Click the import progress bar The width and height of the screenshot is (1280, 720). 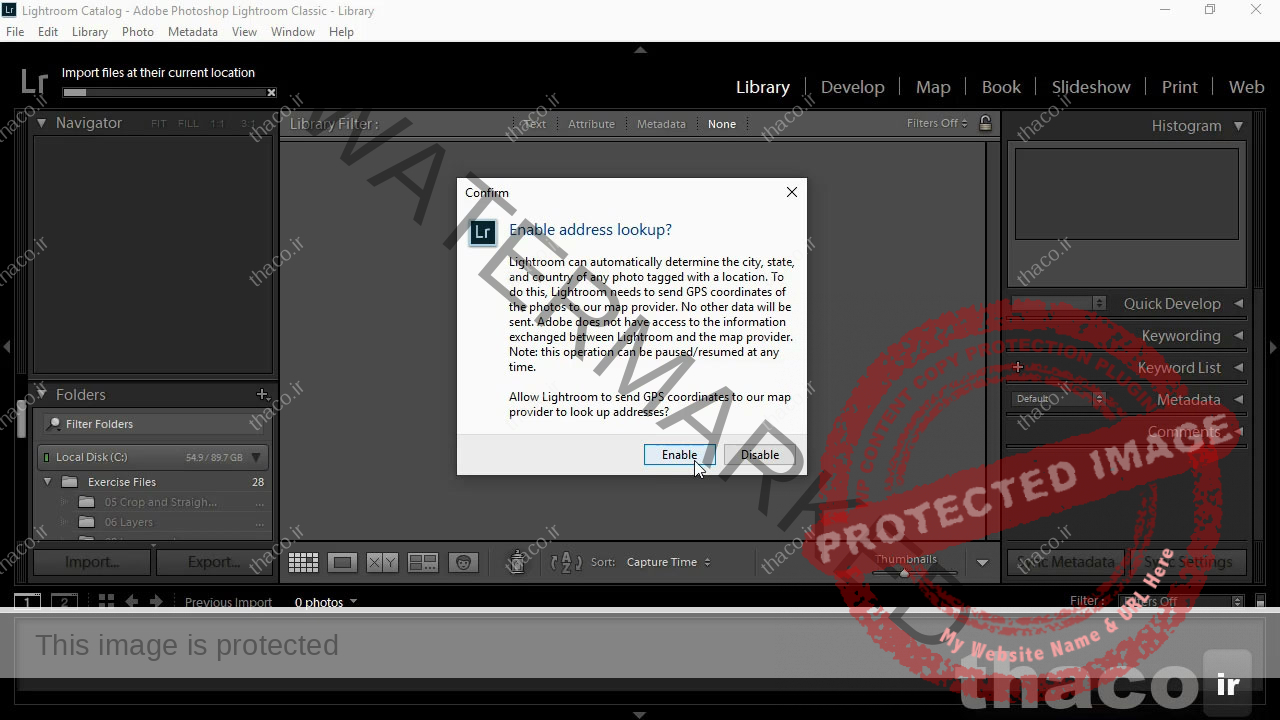163,93
